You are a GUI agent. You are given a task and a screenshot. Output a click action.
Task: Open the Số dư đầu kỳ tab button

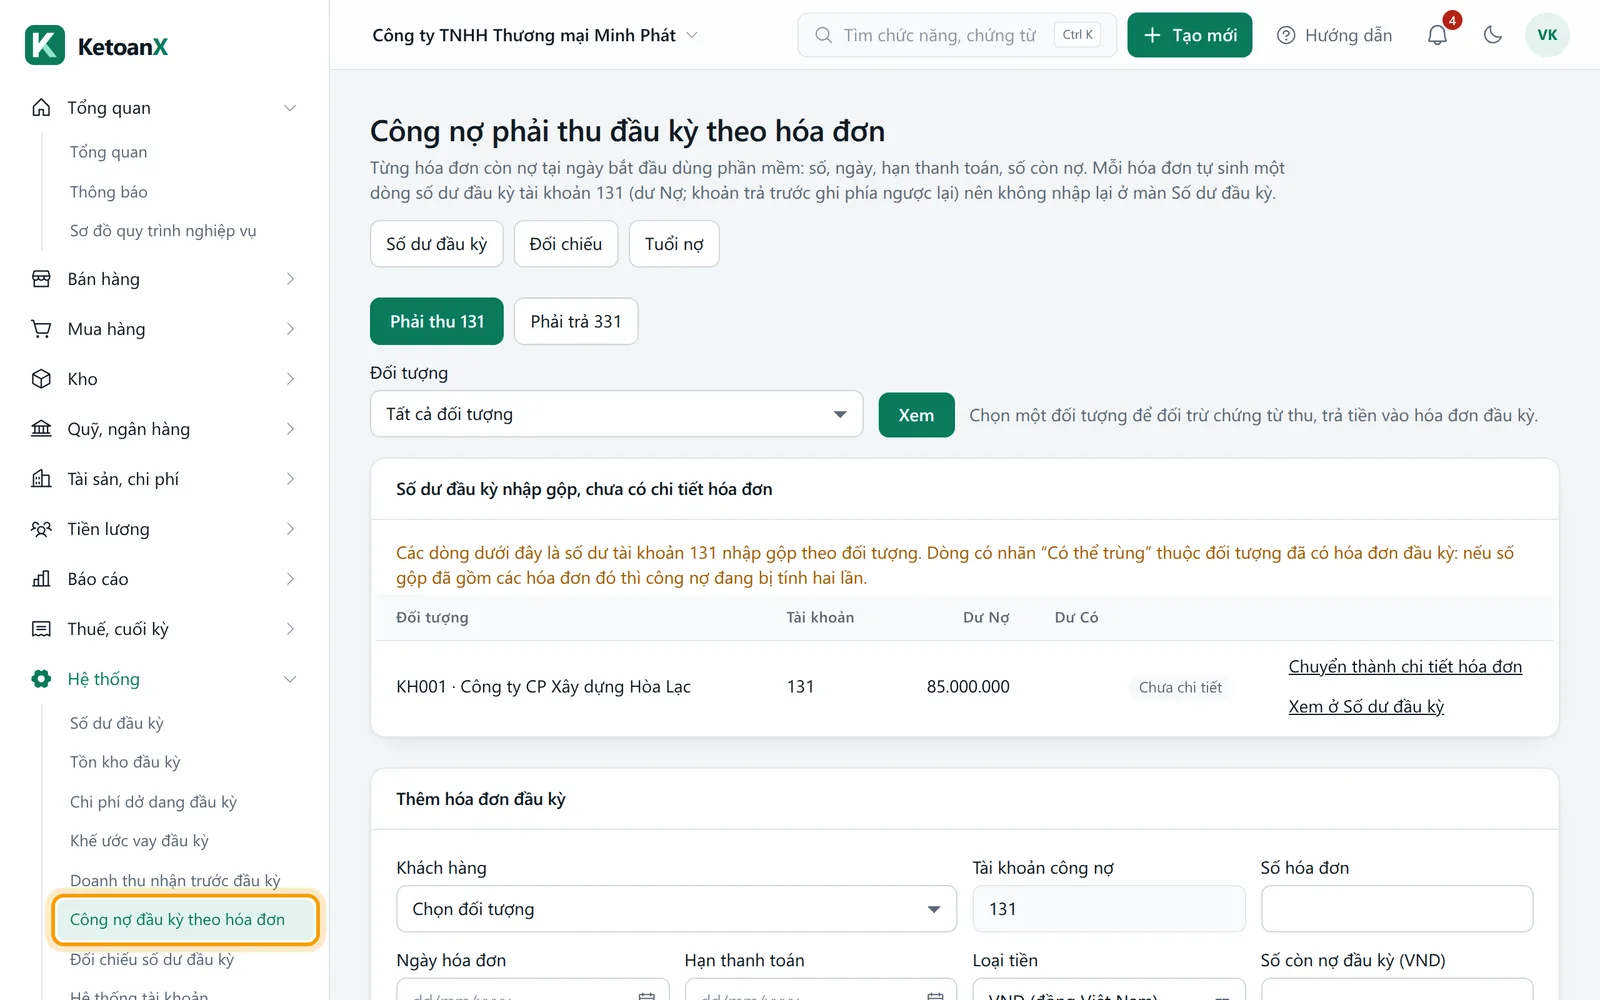coord(437,244)
